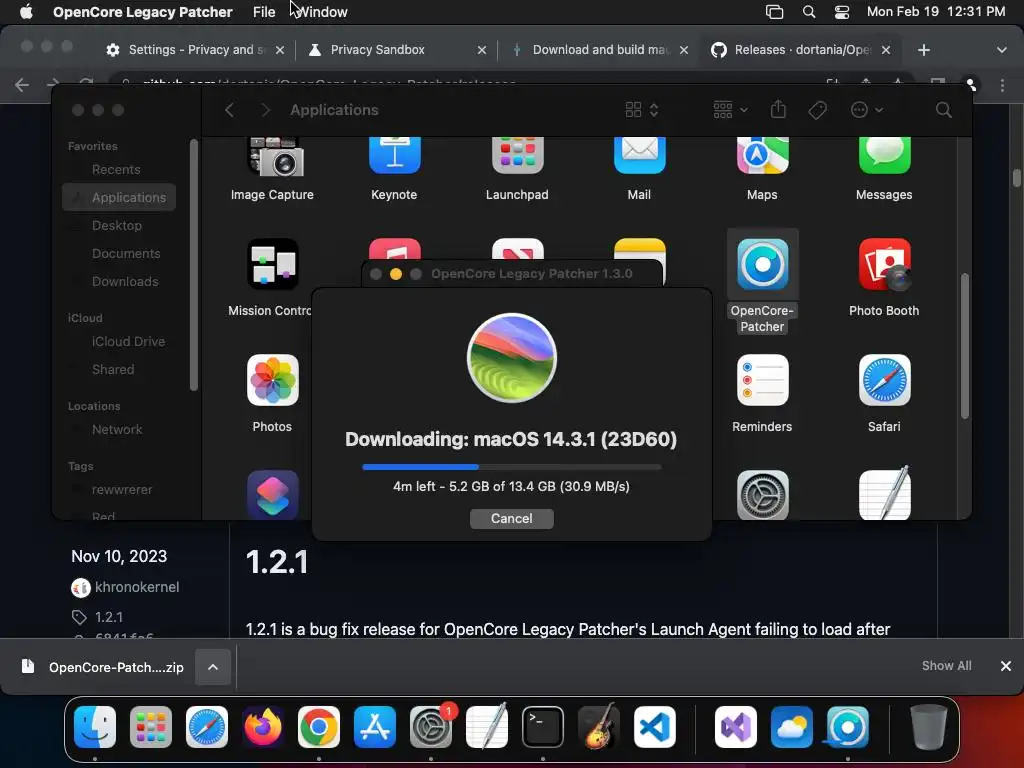Screen dimensions: 1024x768
Task: Expand OpenCore-Patch zip download options
Action: [x=213, y=667]
